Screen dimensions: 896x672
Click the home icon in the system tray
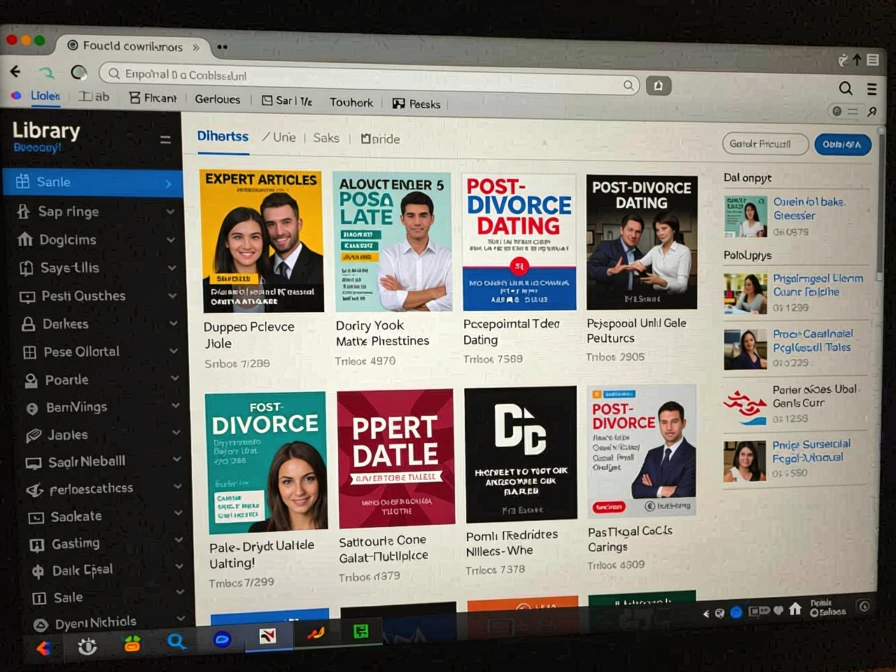coord(795,609)
